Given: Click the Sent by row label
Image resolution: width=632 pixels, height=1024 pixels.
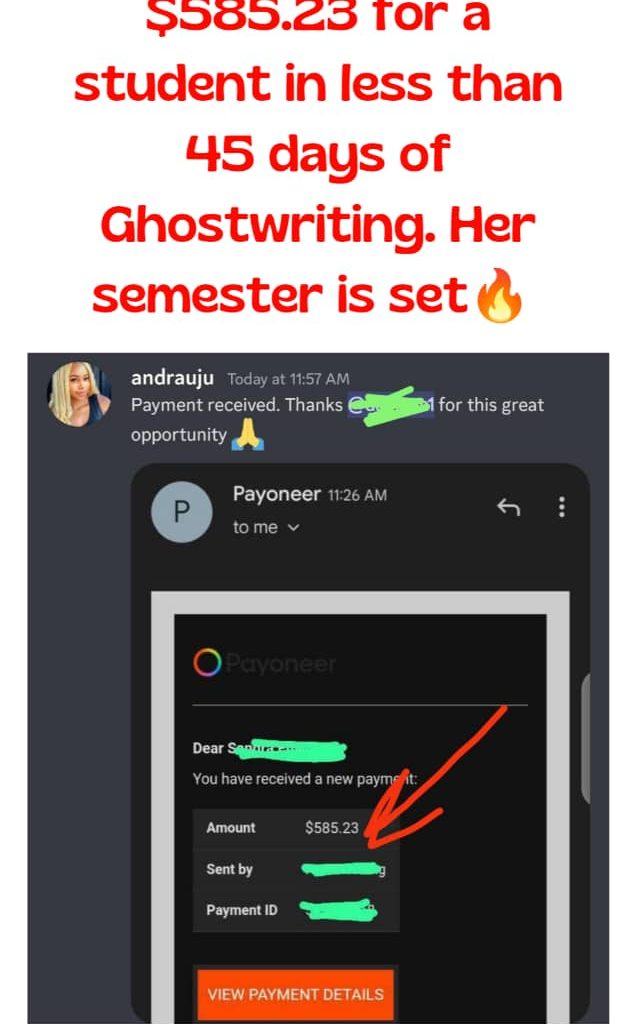Looking at the screenshot, I should click(229, 869).
